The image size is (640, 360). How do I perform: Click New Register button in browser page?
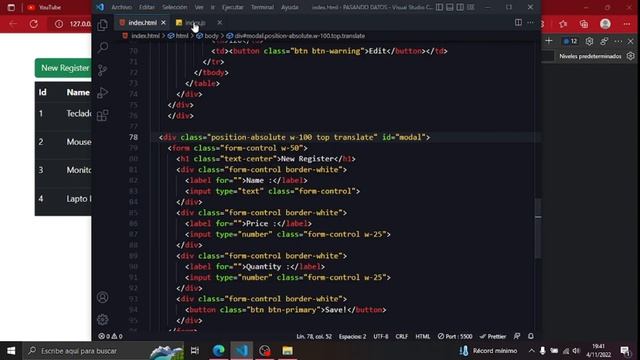coord(63,68)
